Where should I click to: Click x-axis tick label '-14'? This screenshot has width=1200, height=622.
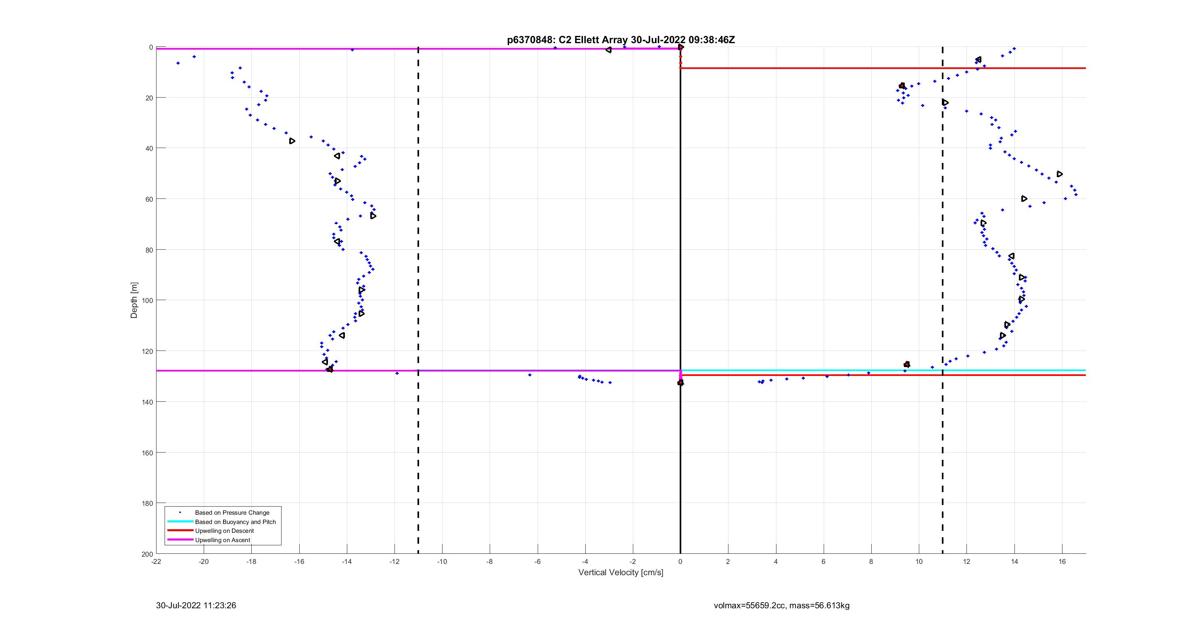[347, 562]
